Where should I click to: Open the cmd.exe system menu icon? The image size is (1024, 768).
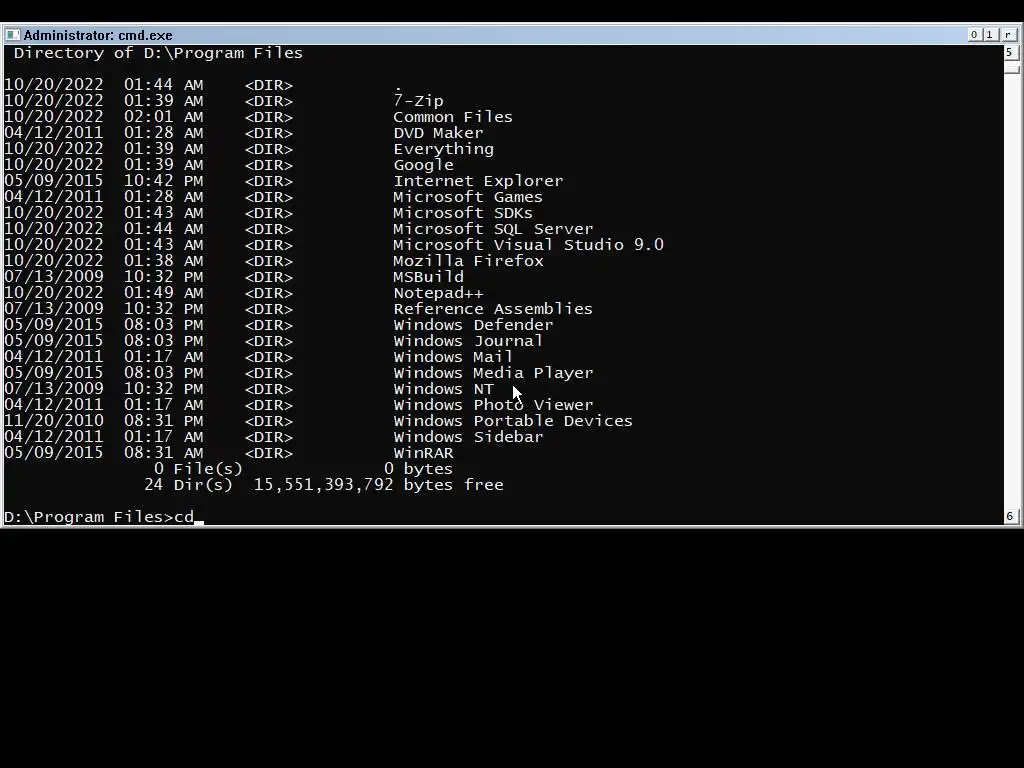click(x=12, y=35)
